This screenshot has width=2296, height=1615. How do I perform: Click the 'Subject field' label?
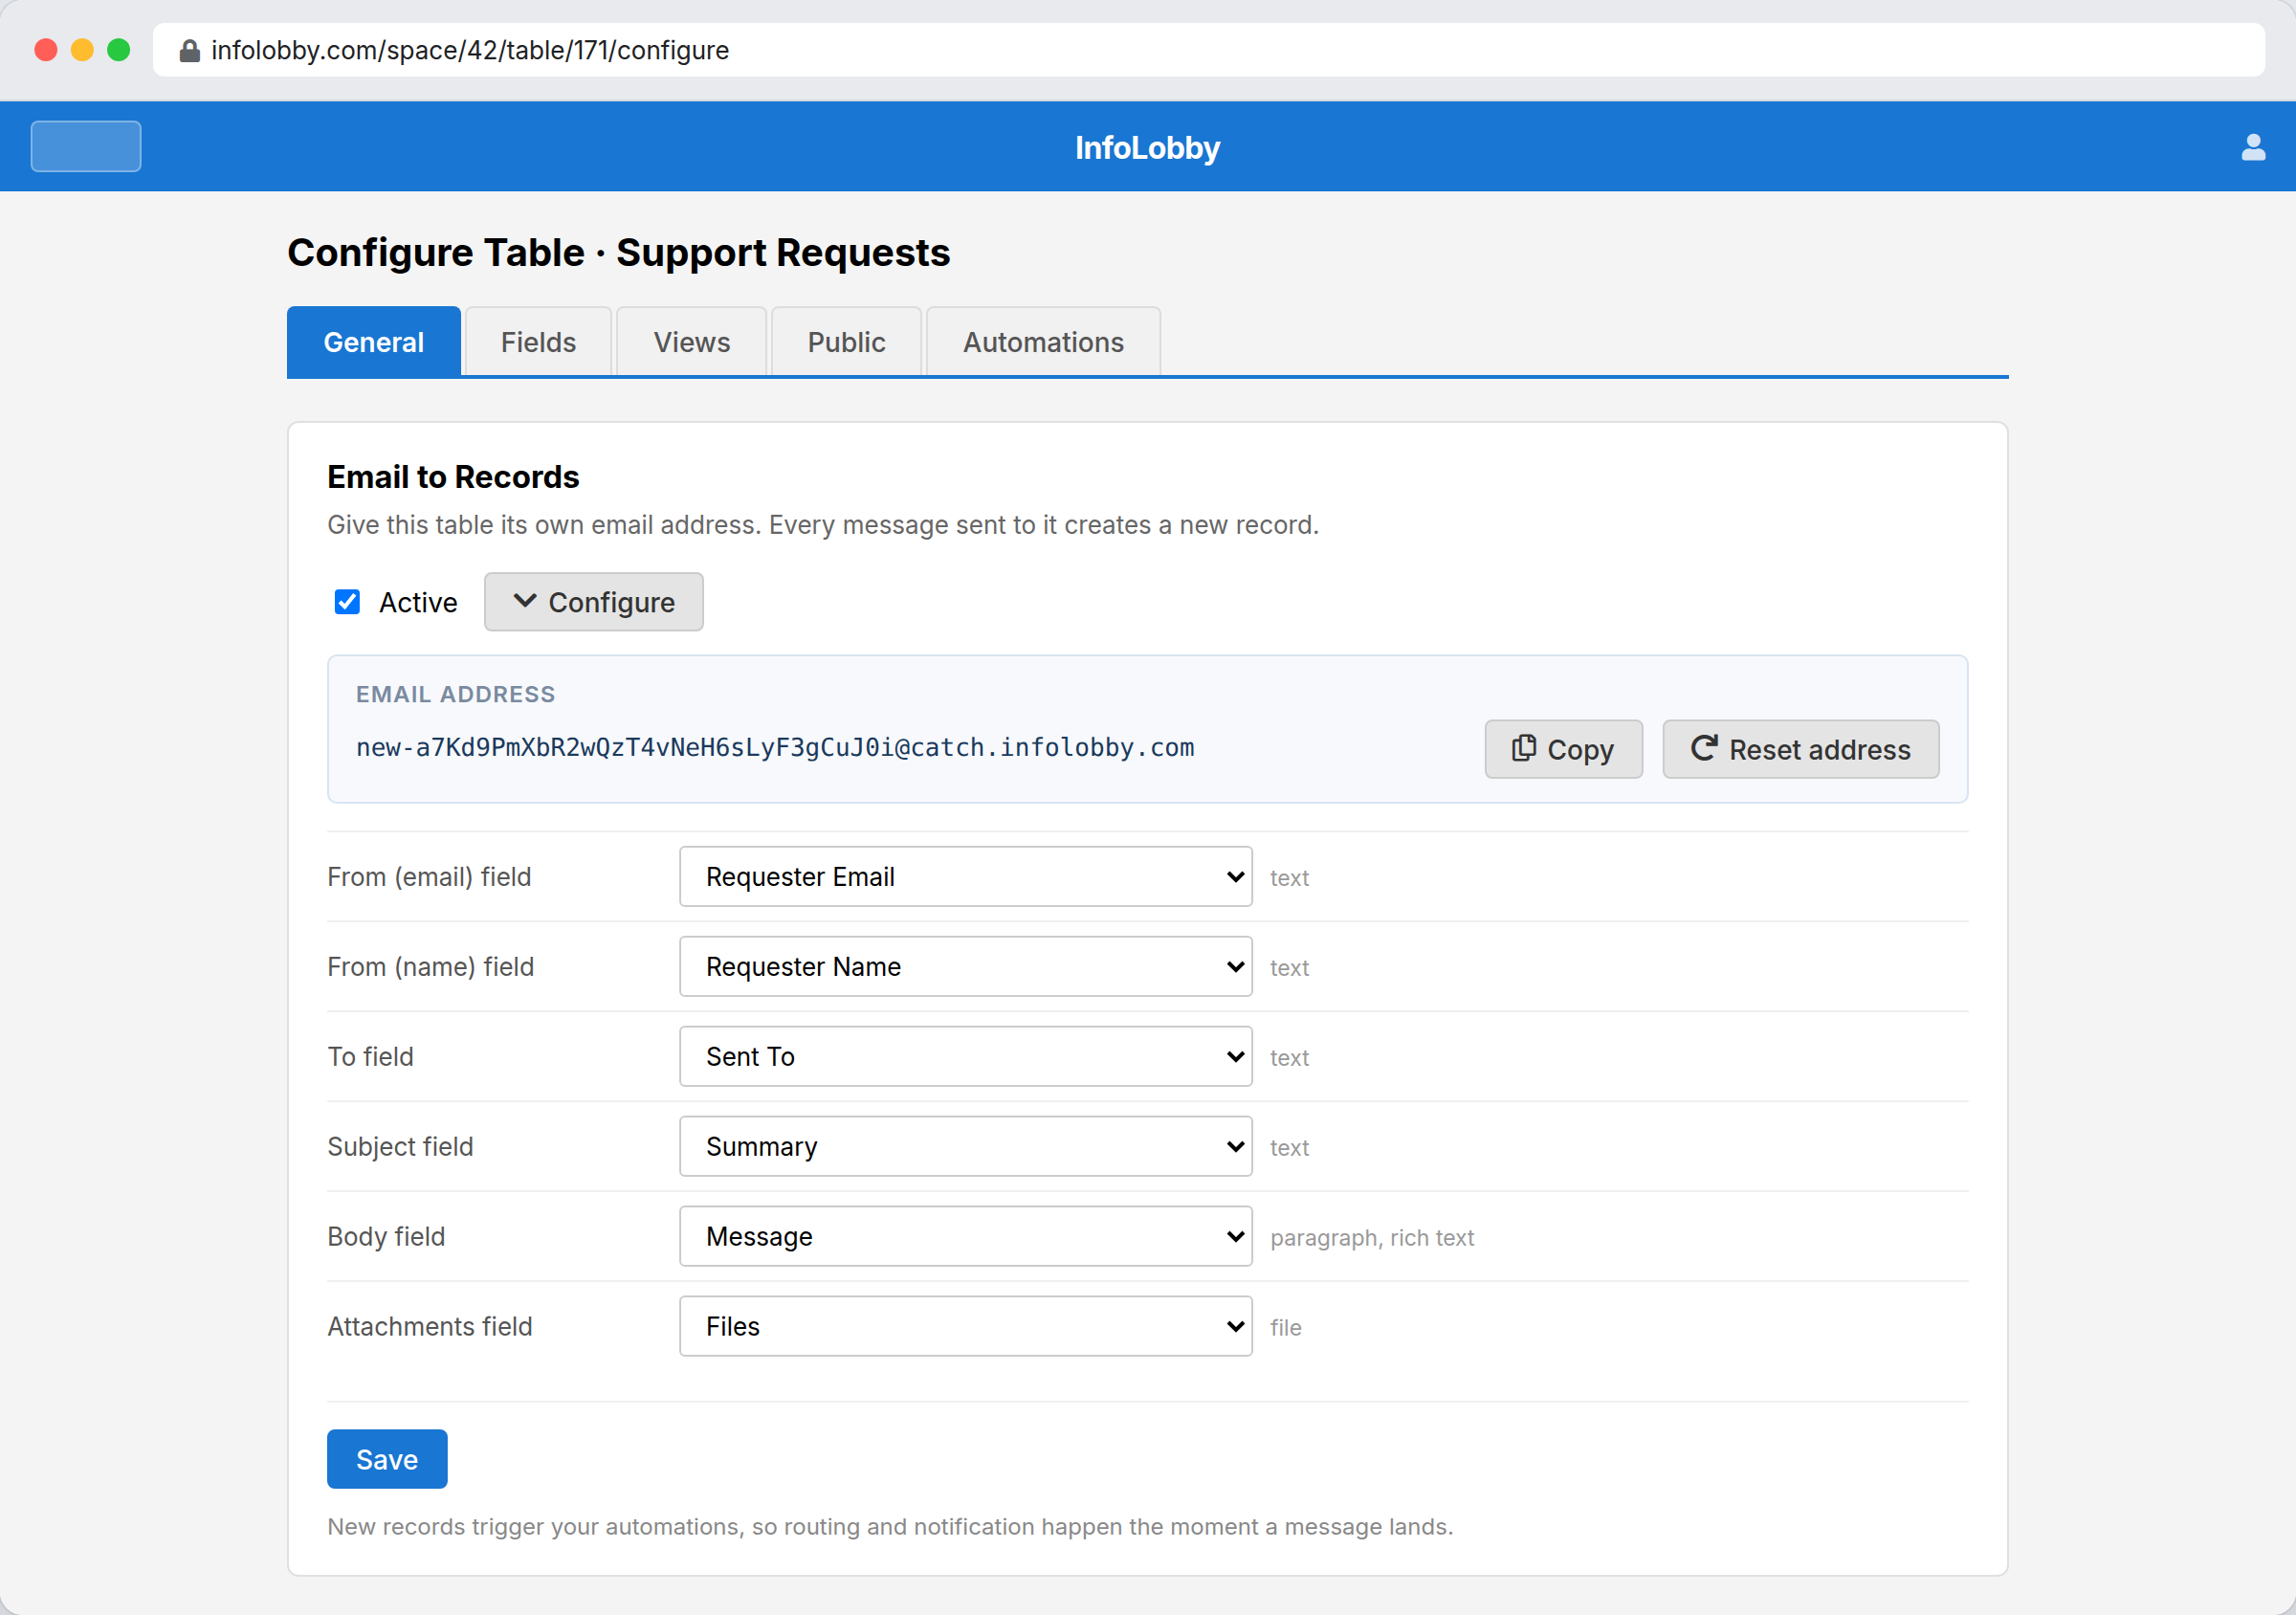[400, 1147]
